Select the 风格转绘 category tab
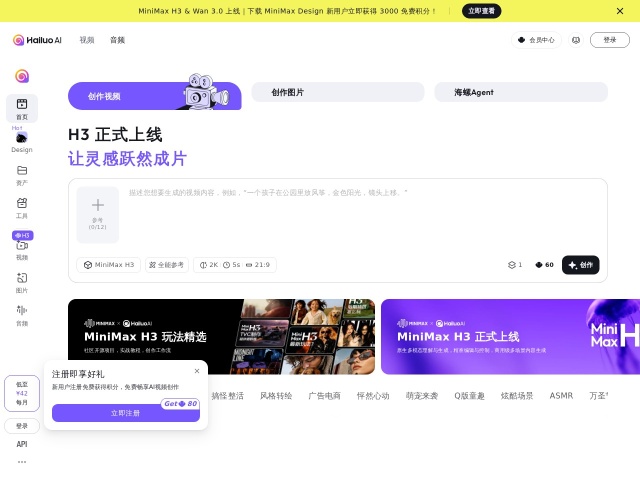The height and width of the screenshot is (480, 640). coord(276,396)
